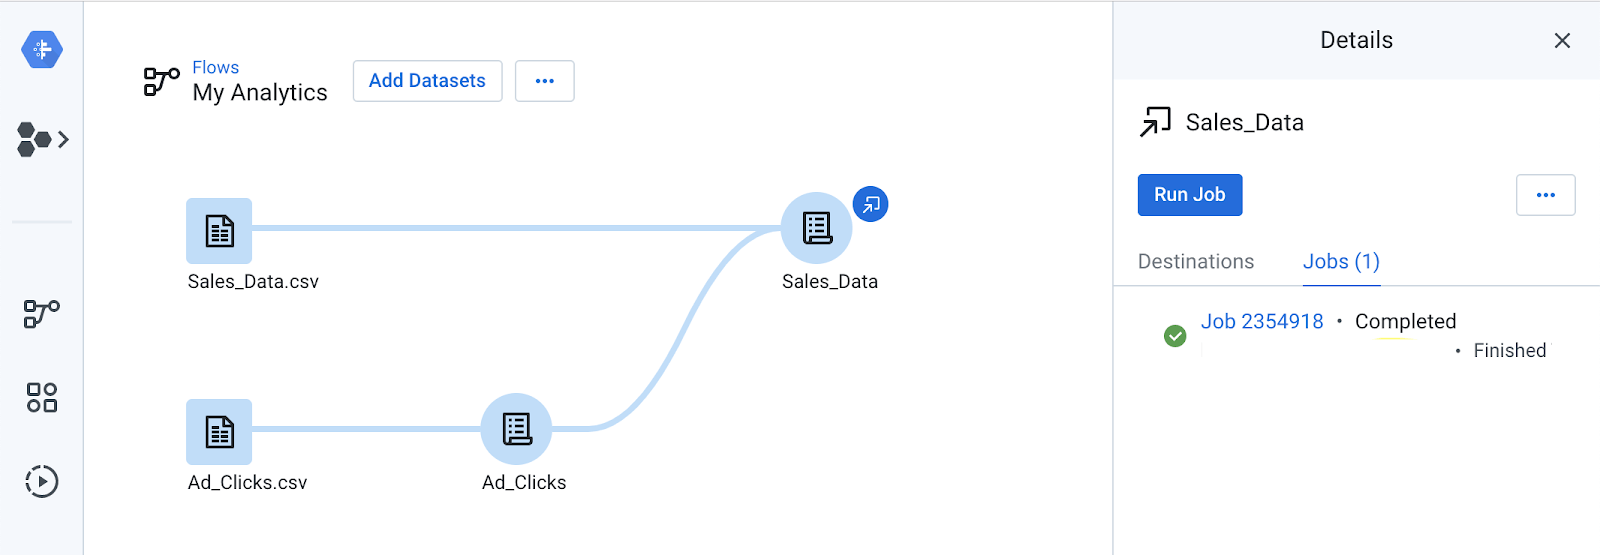Close the Details panel
Screen dimensions: 1600x555
(1562, 40)
